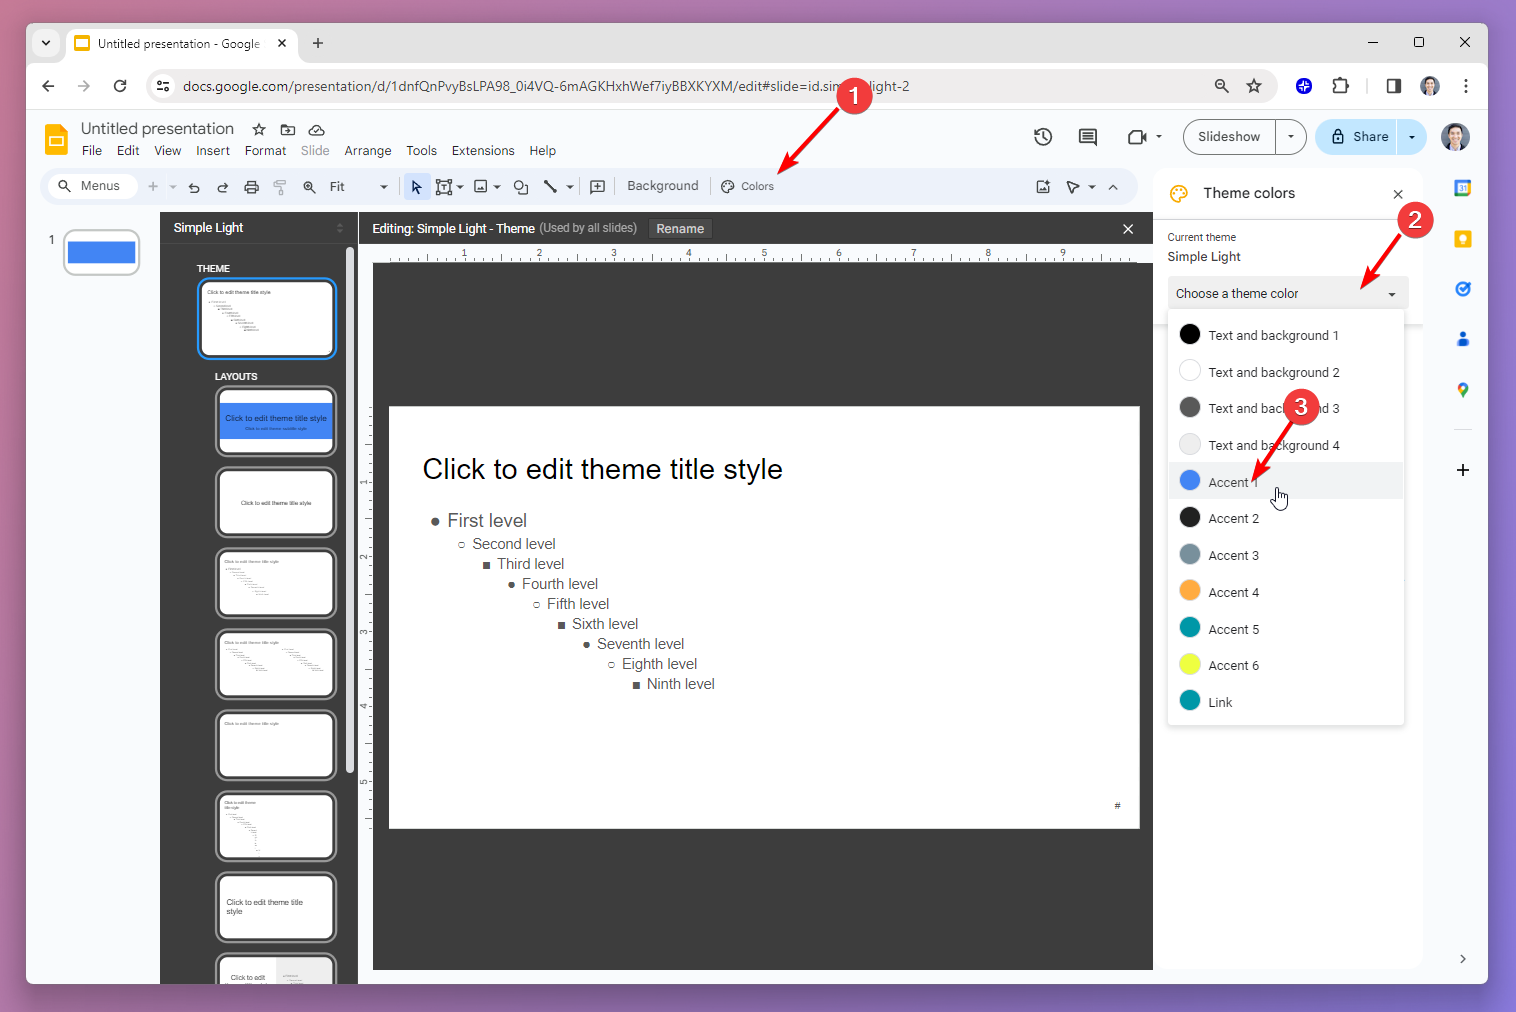Open the comments thread icon
The height and width of the screenshot is (1012, 1516).
tap(1088, 137)
